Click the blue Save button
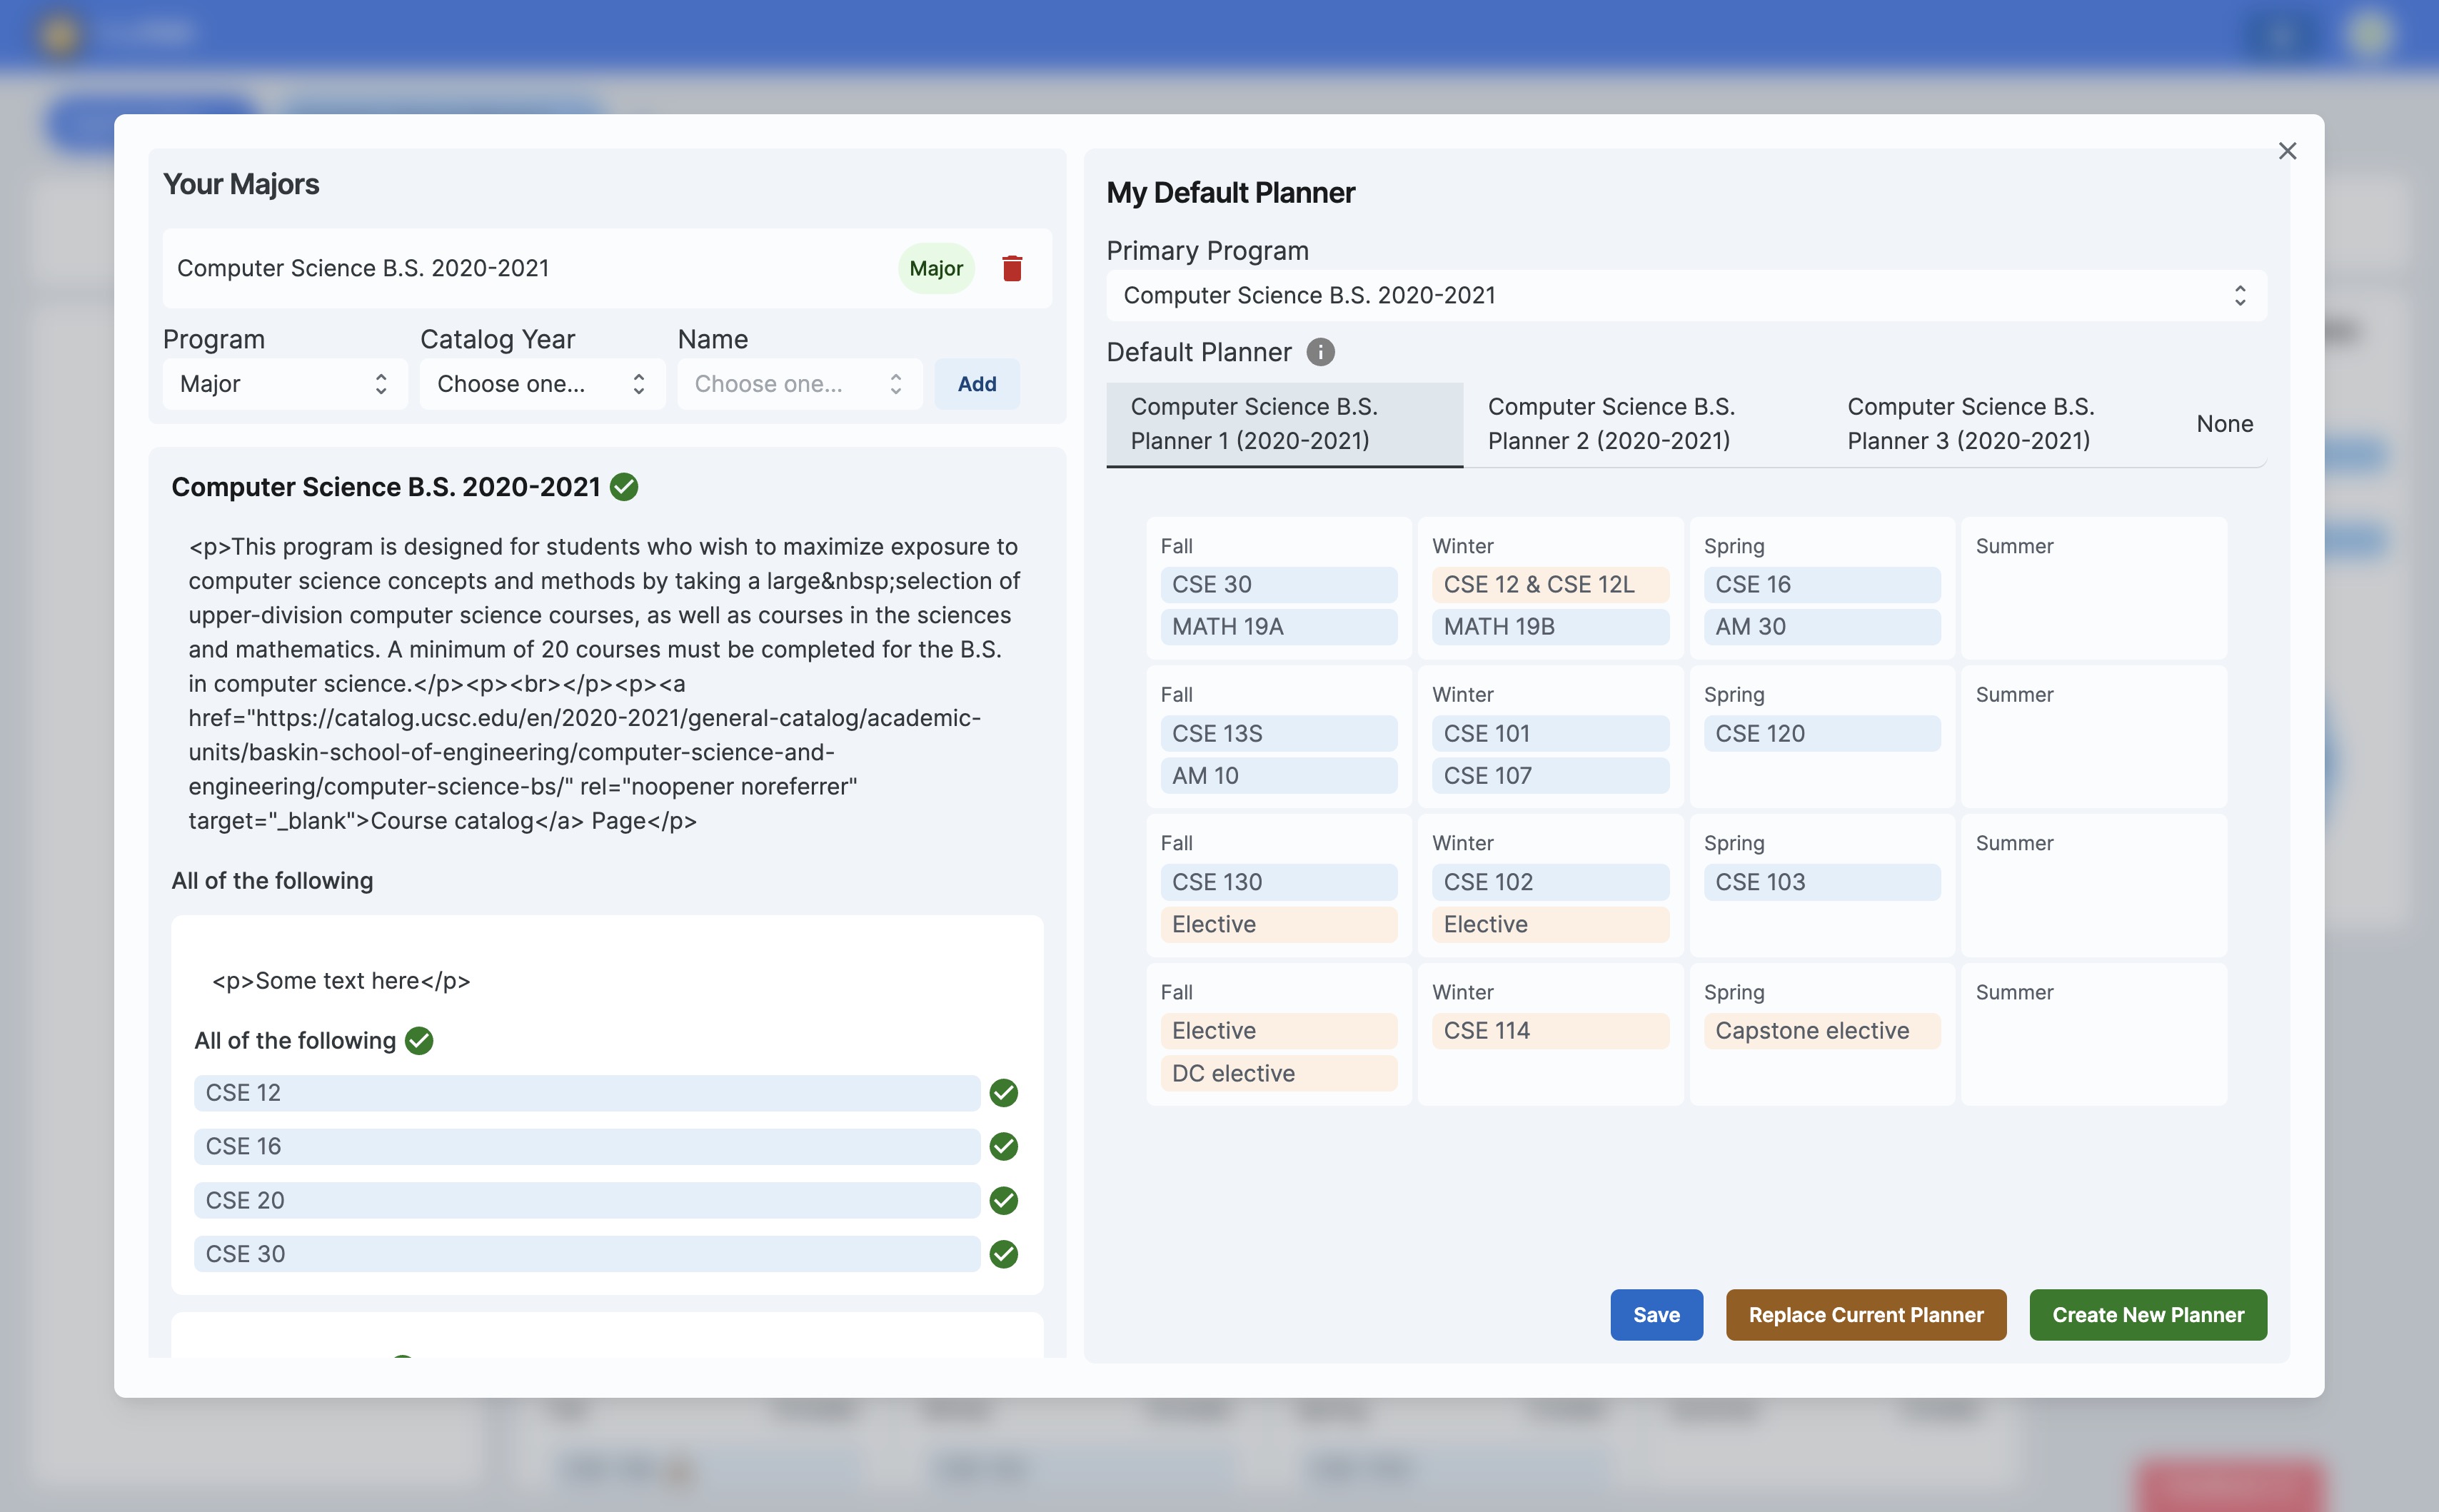This screenshot has width=2439, height=1512. (x=1655, y=1315)
